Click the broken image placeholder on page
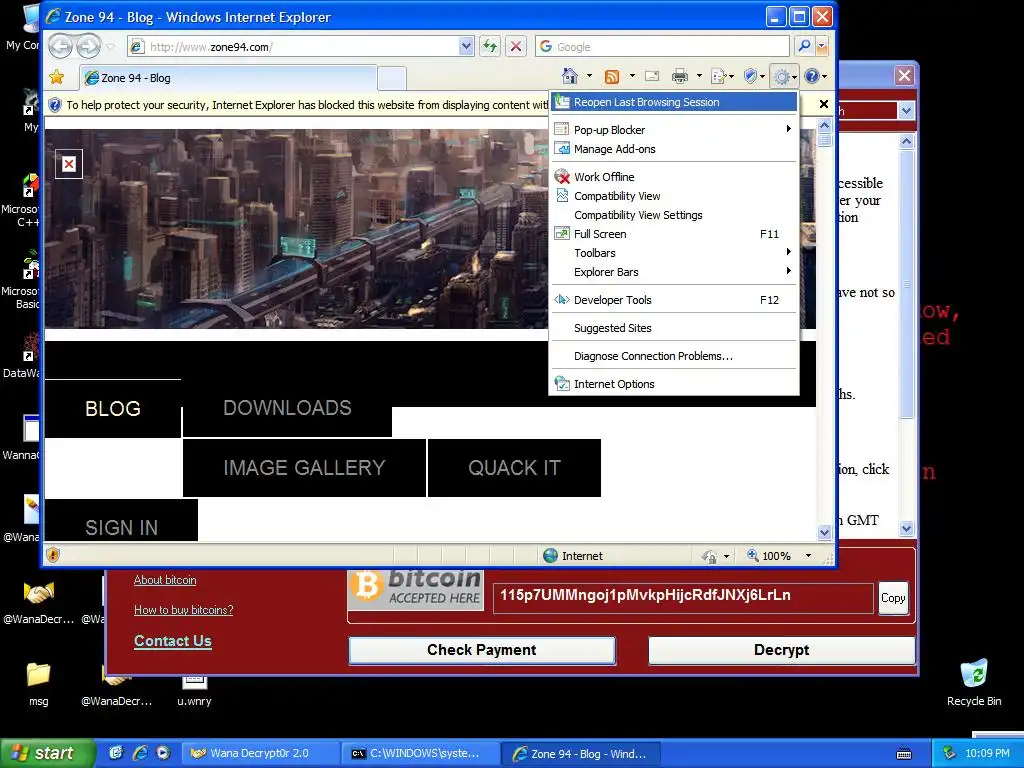This screenshot has width=1024, height=768. point(69,164)
